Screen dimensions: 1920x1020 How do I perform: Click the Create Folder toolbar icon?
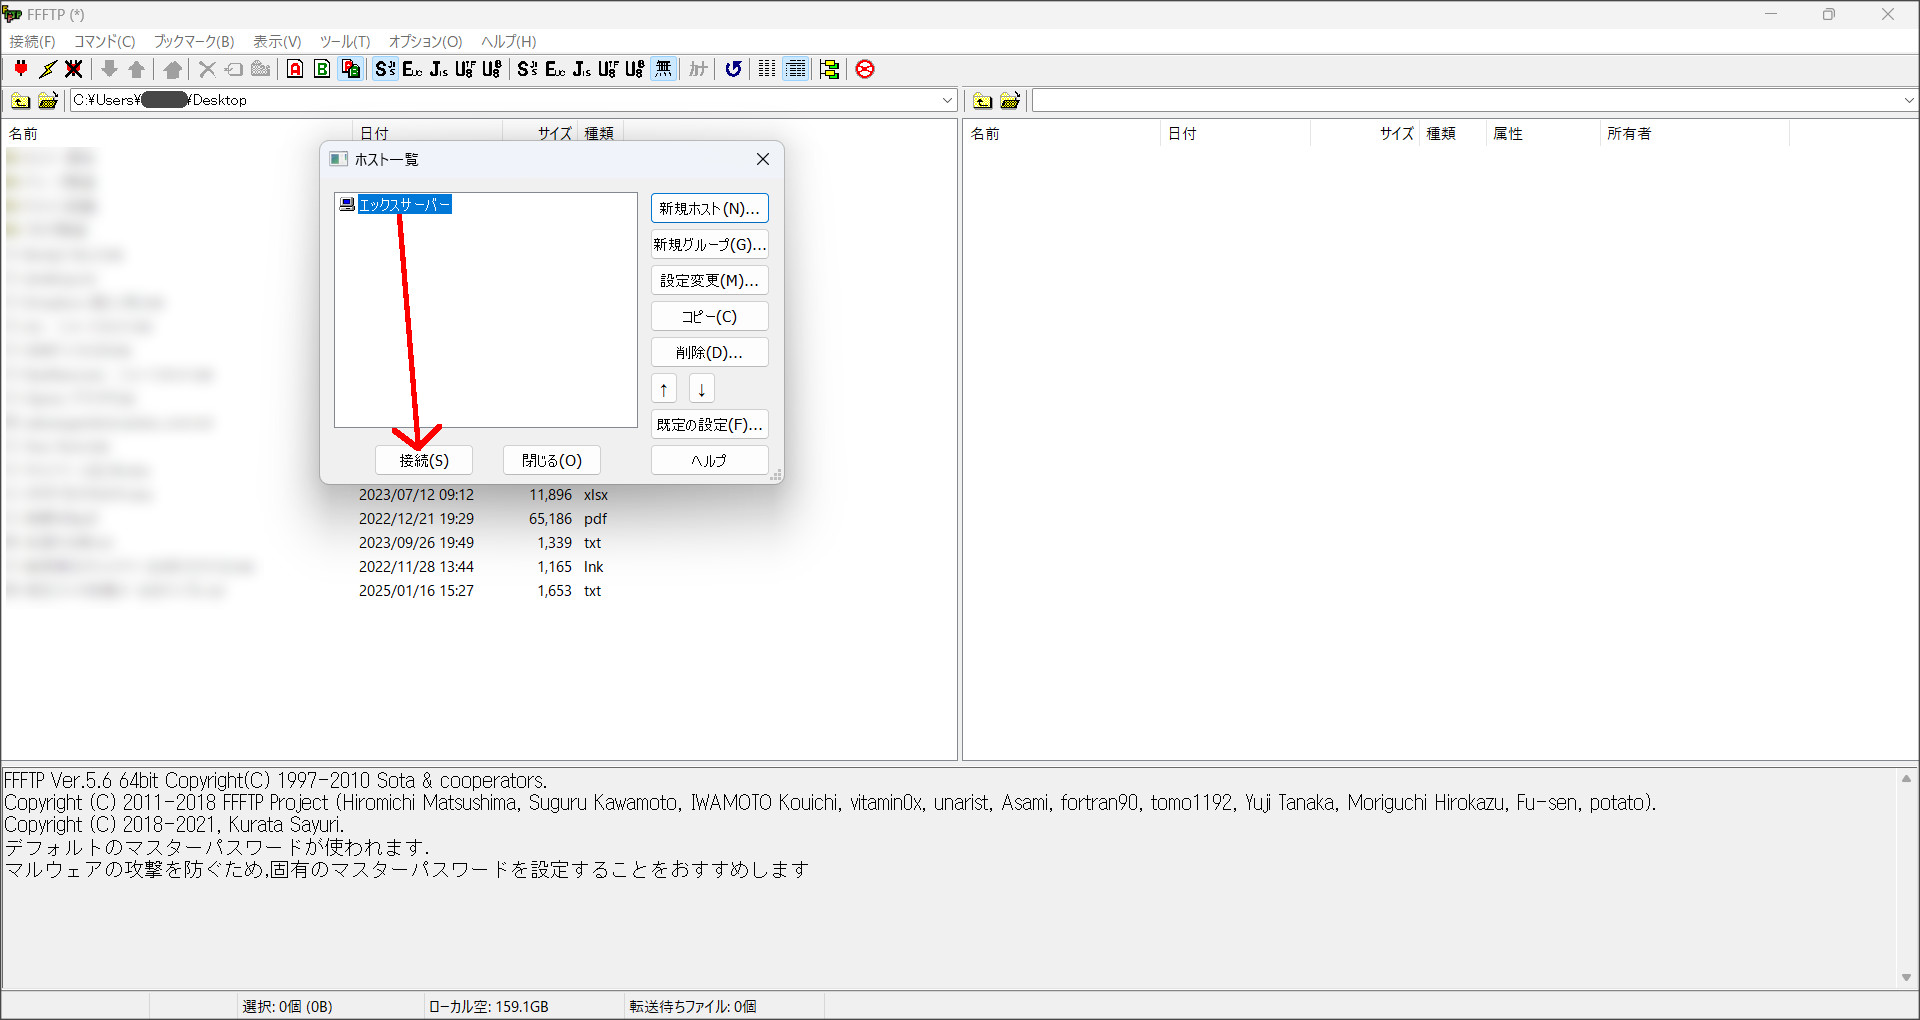(261, 69)
